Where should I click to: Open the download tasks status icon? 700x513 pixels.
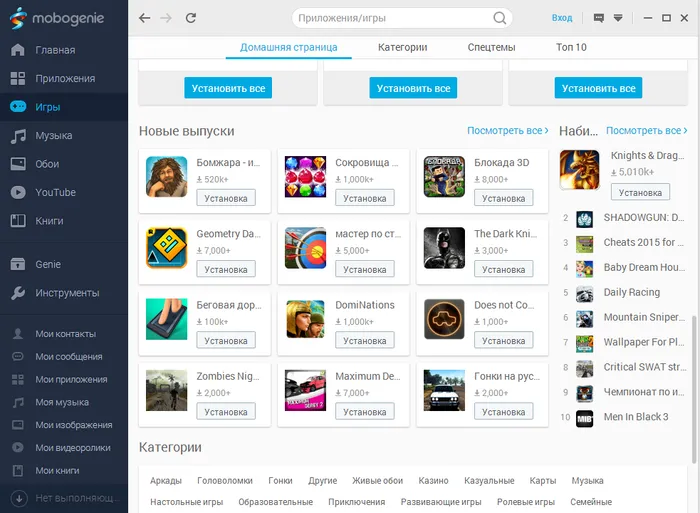19,498
